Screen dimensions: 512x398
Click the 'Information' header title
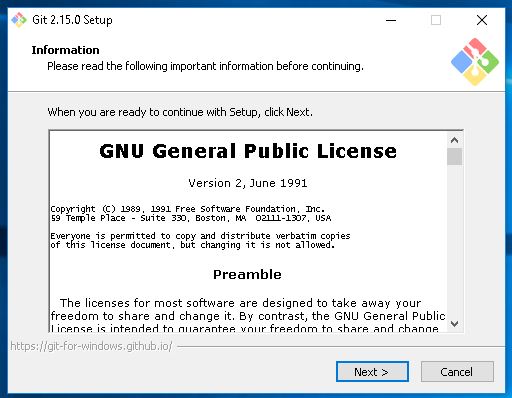pos(65,50)
